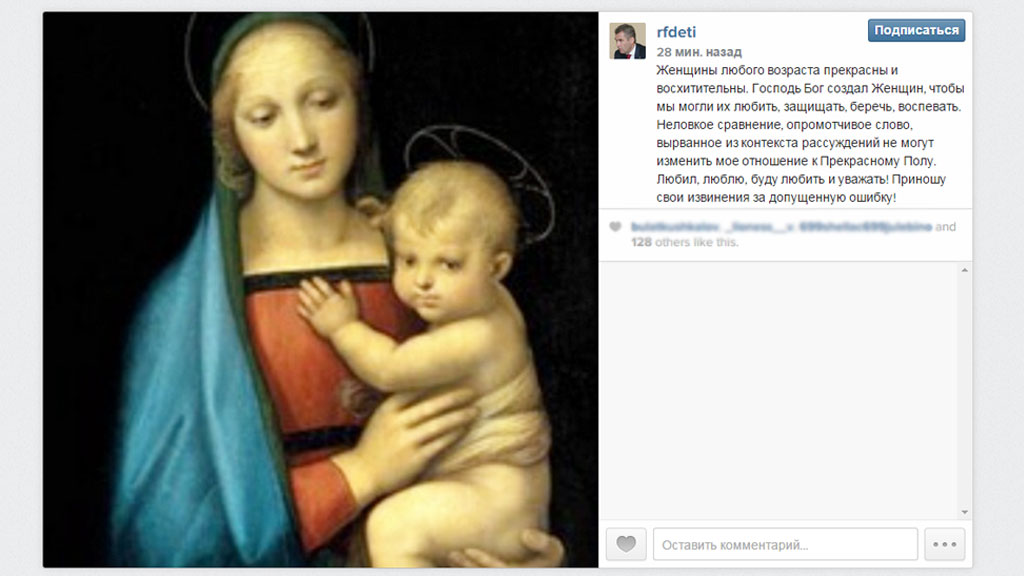1024x576 pixels.
Task: Open the third blurred liker's username
Action: pyautogui.click(x=865, y=227)
